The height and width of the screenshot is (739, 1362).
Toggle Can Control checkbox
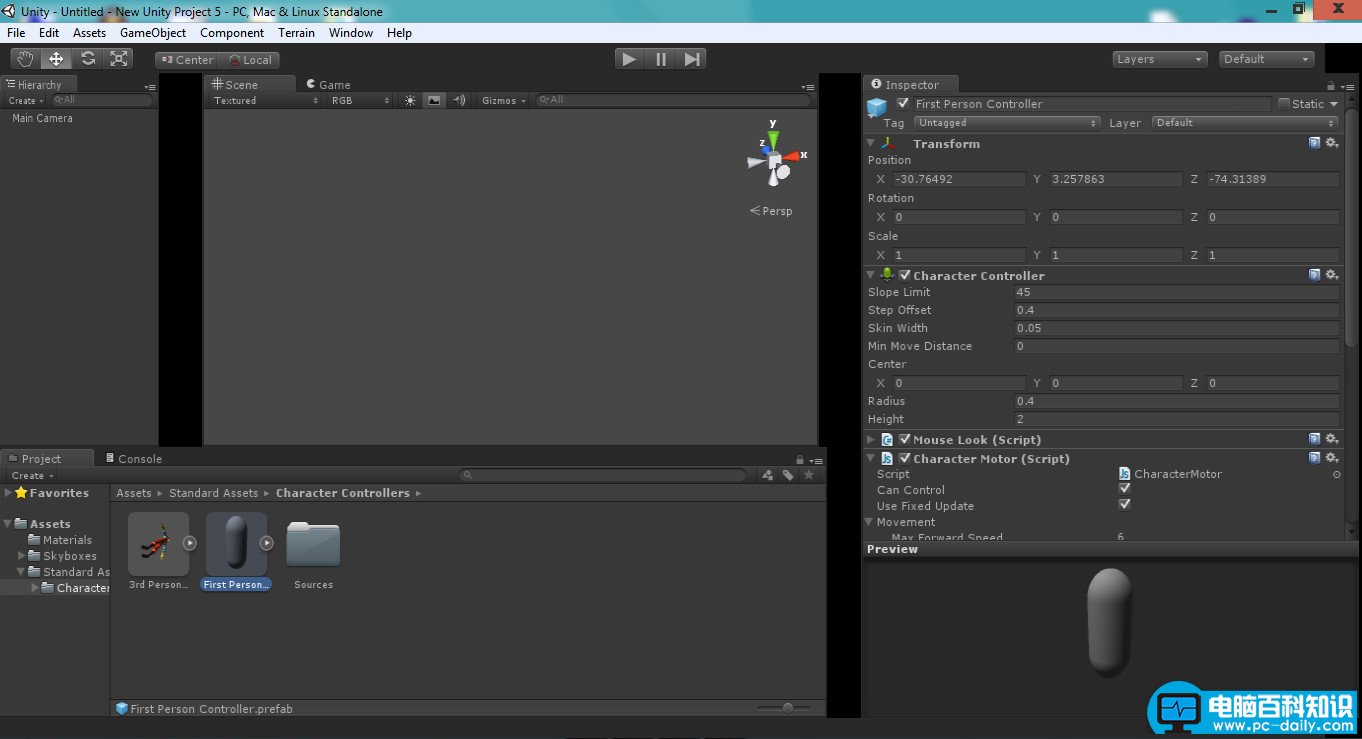point(1124,489)
